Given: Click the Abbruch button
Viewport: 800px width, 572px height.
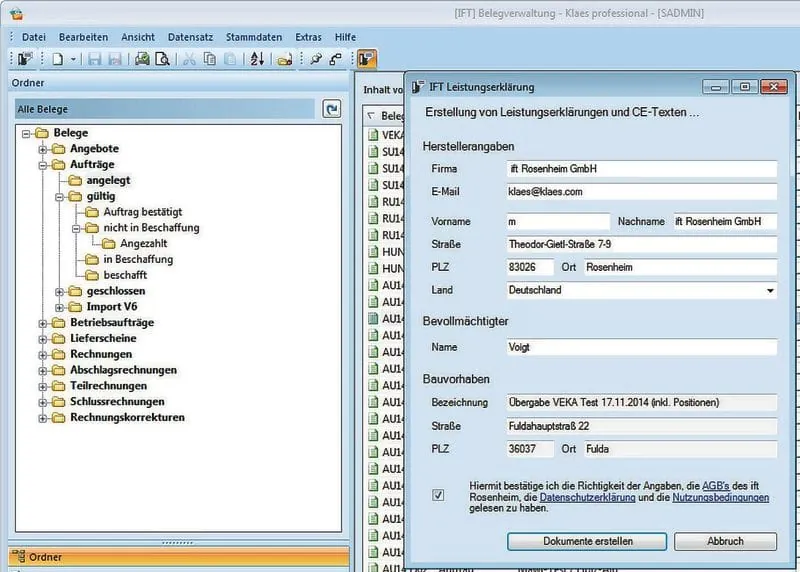Looking at the screenshot, I should pyautogui.click(x=725, y=541).
